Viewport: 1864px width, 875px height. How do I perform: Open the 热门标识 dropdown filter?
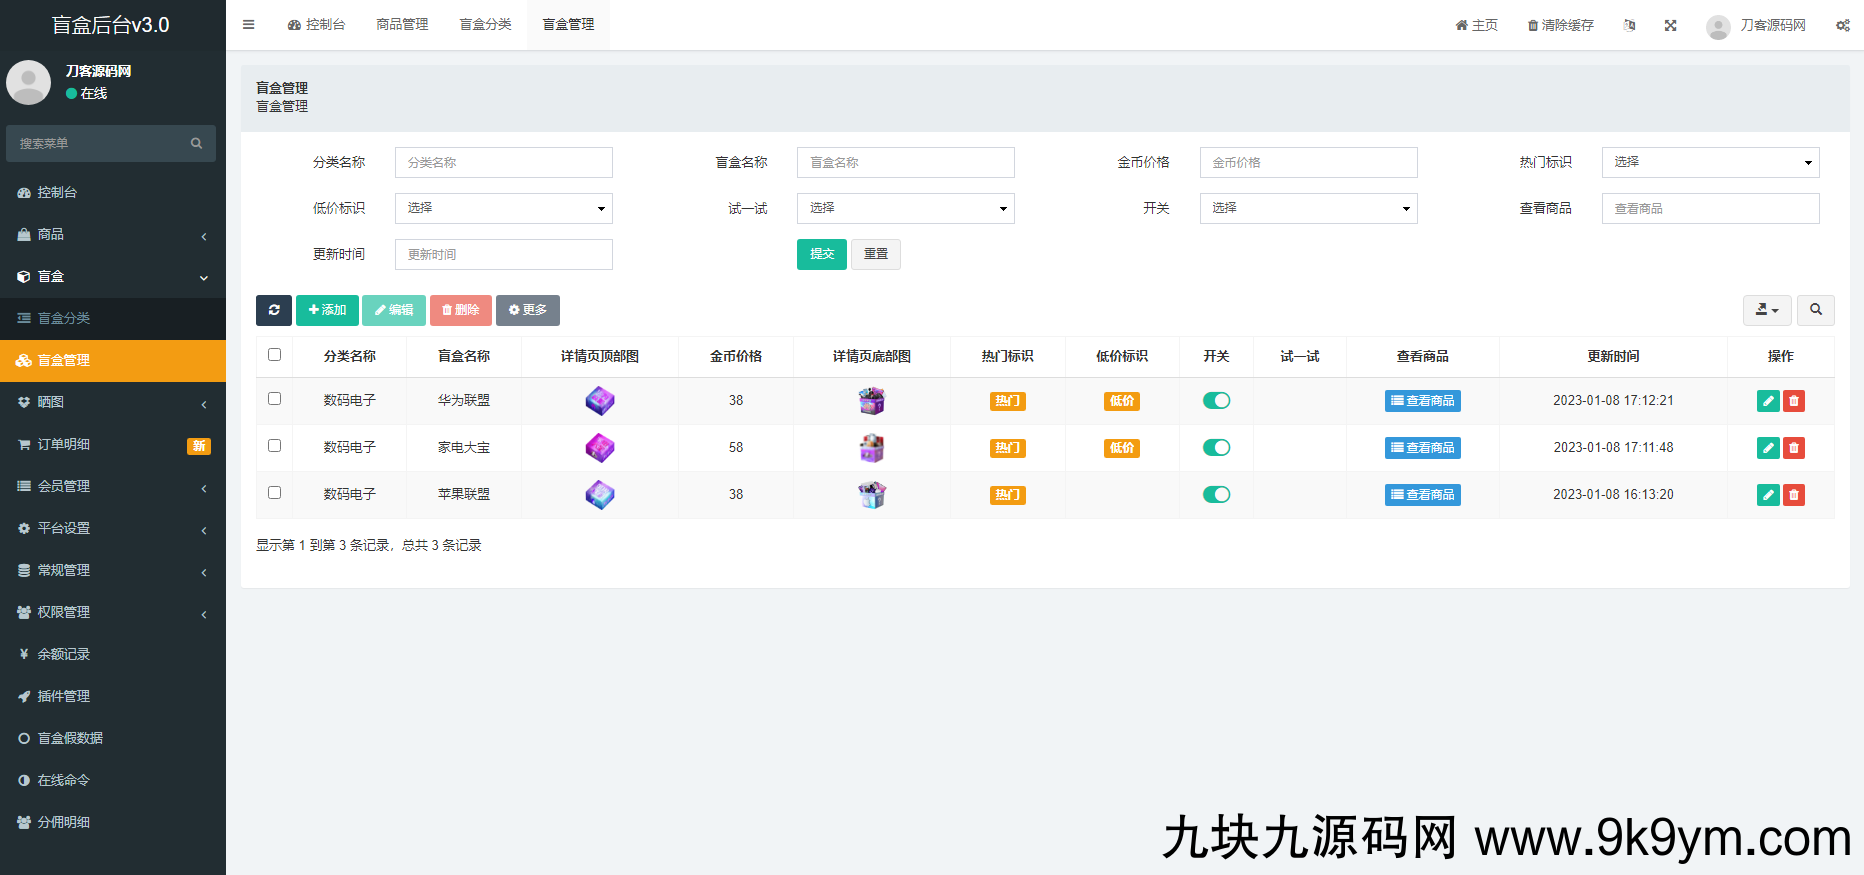(1710, 162)
